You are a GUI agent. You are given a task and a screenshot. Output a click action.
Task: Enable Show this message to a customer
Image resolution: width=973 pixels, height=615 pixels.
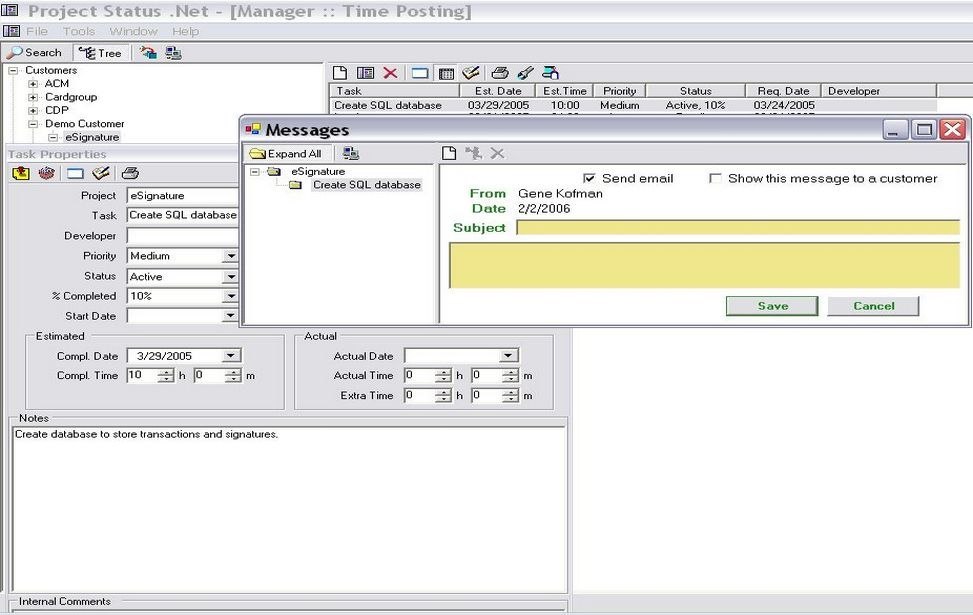pos(715,178)
